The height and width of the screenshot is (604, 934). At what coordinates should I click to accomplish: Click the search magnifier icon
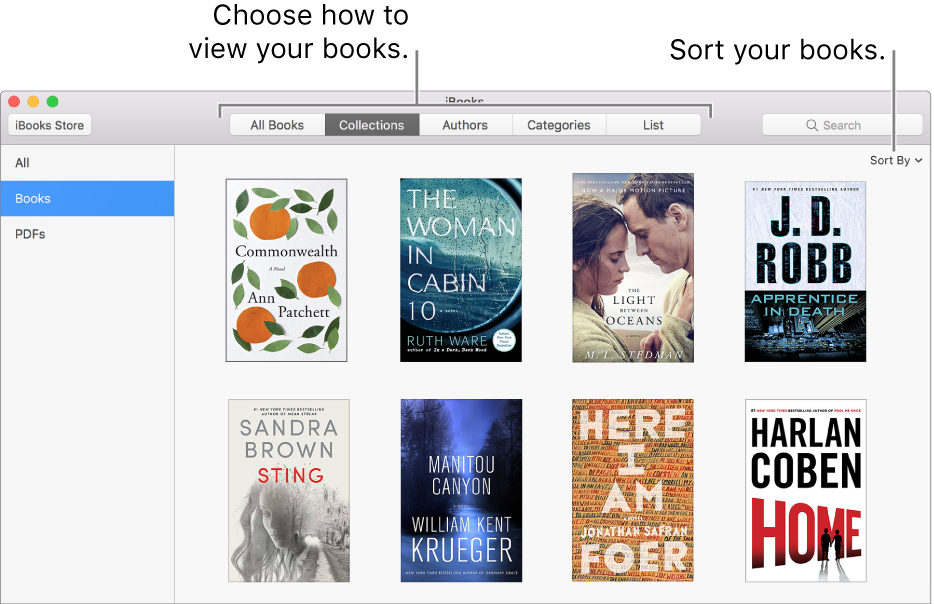812,125
